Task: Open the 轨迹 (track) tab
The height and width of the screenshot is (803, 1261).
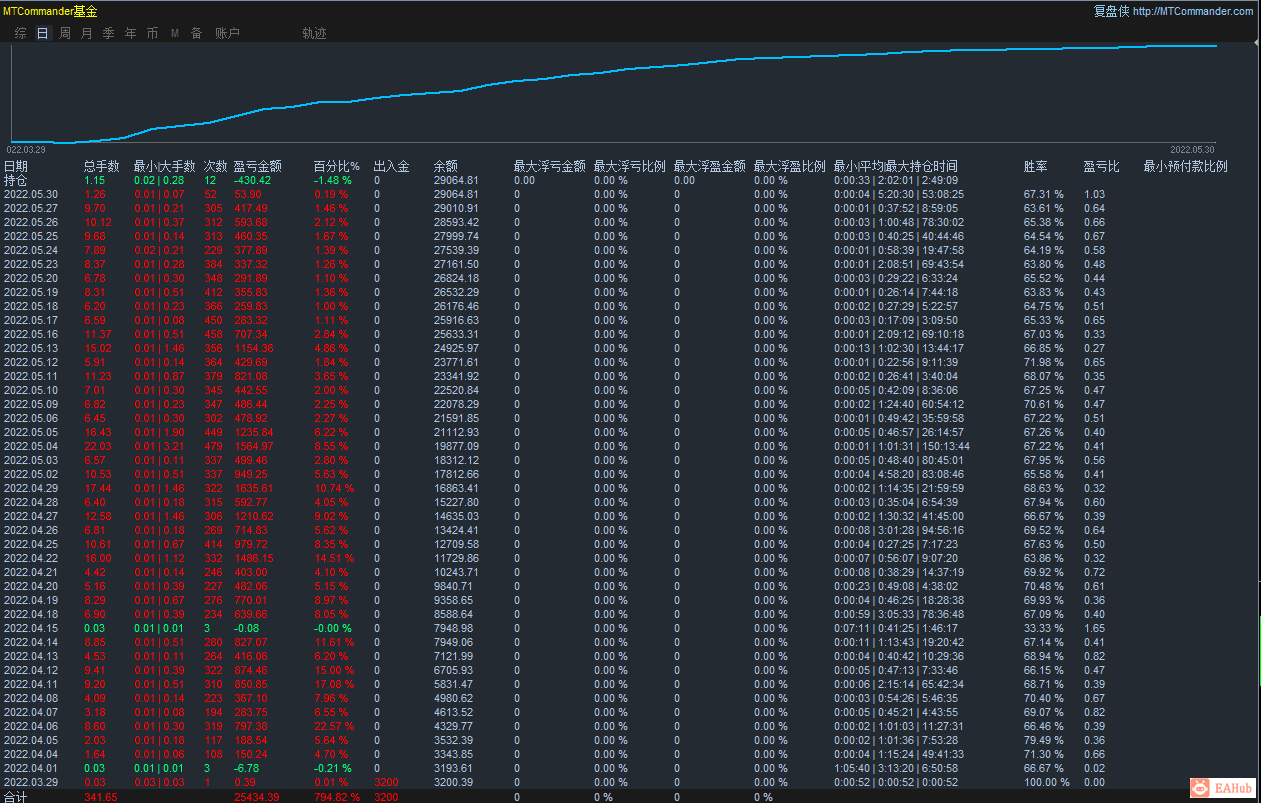Action: tap(314, 33)
